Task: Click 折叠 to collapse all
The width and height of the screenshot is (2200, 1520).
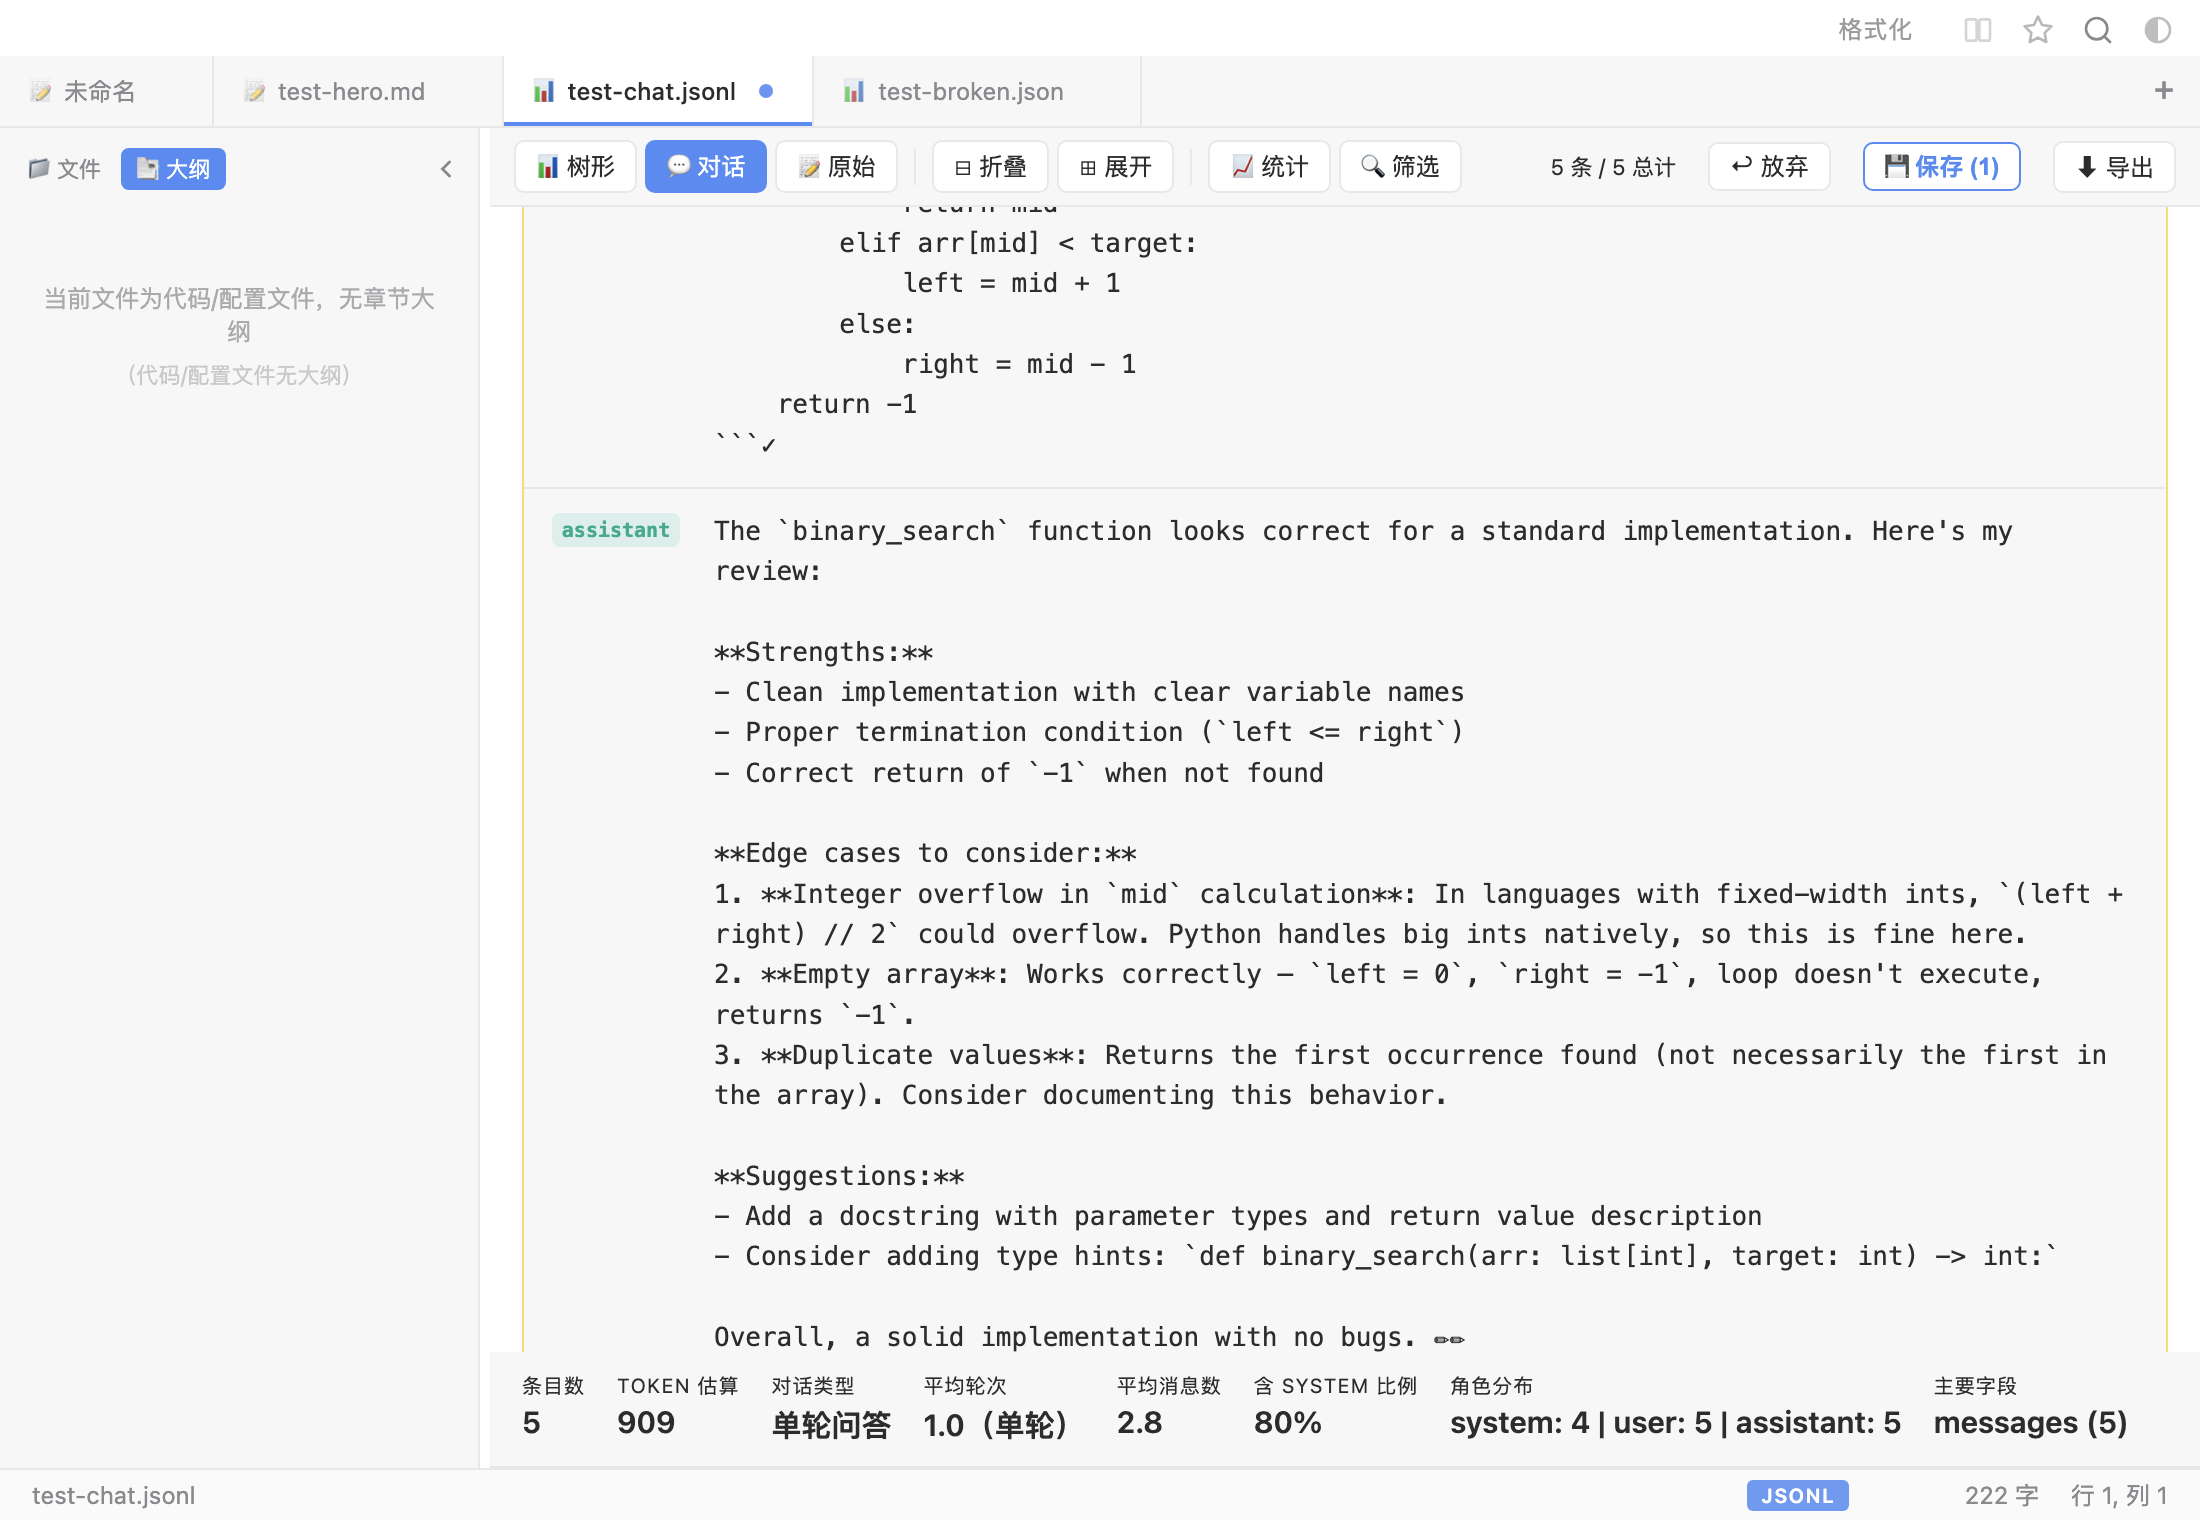Action: point(990,166)
